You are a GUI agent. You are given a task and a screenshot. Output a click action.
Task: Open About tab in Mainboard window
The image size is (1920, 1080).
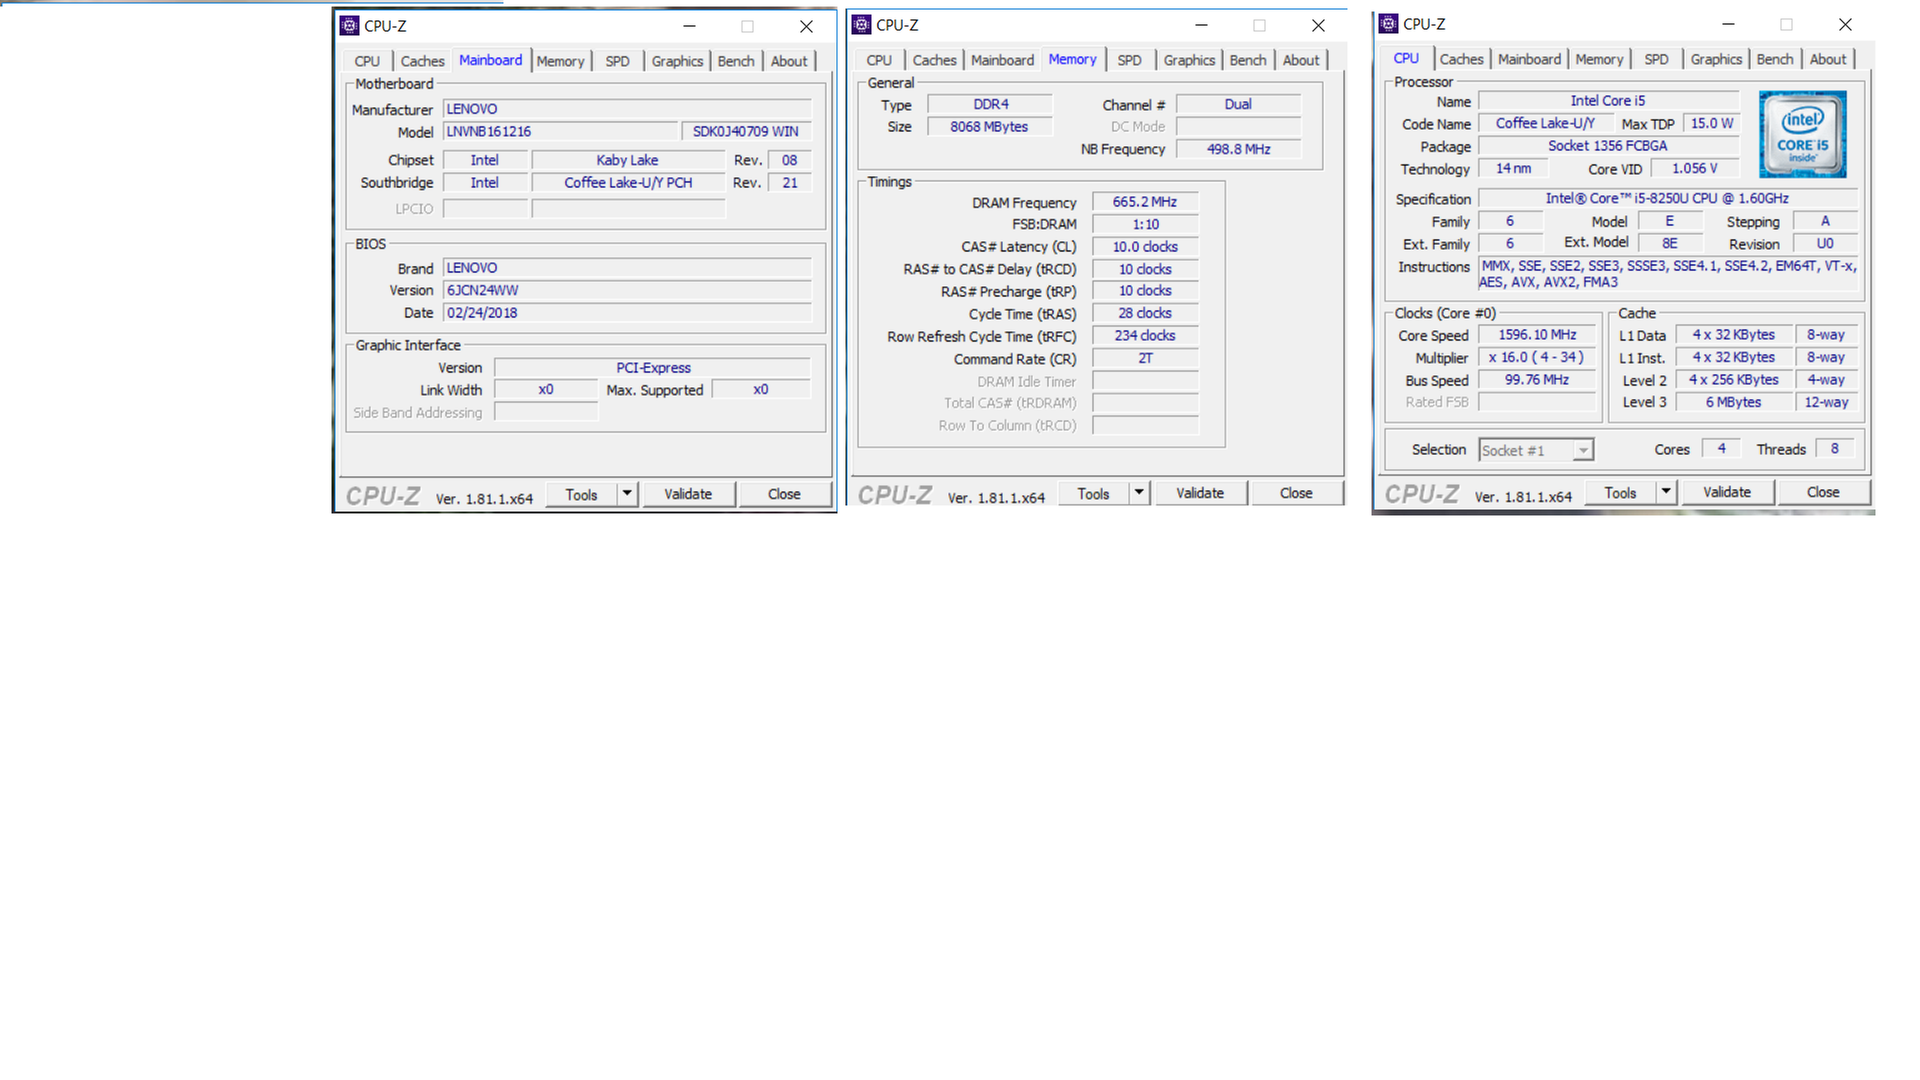point(789,61)
